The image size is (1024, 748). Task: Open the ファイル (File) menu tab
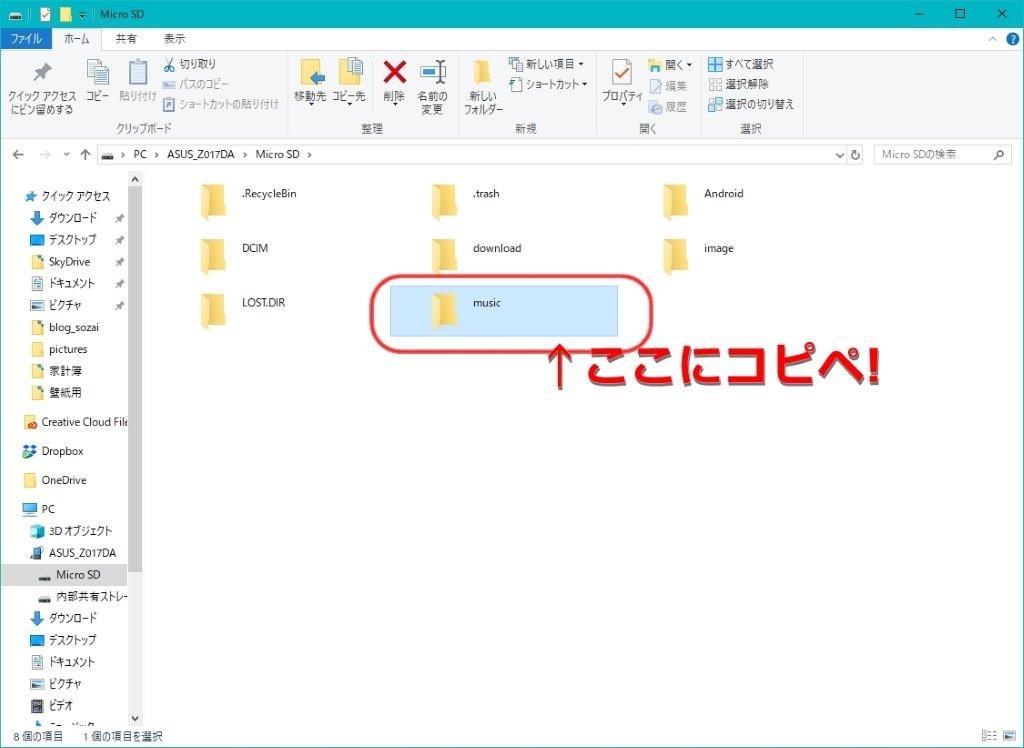26,39
